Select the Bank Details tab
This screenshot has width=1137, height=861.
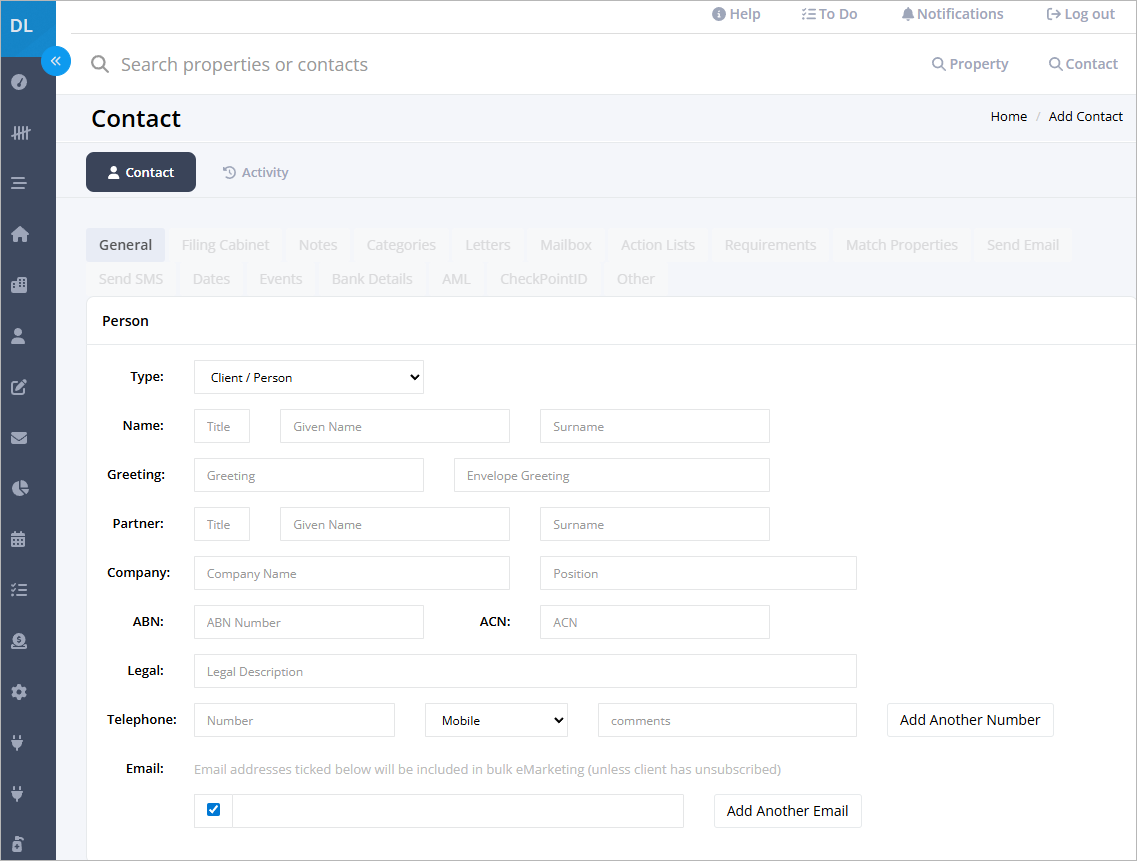tap(372, 279)
